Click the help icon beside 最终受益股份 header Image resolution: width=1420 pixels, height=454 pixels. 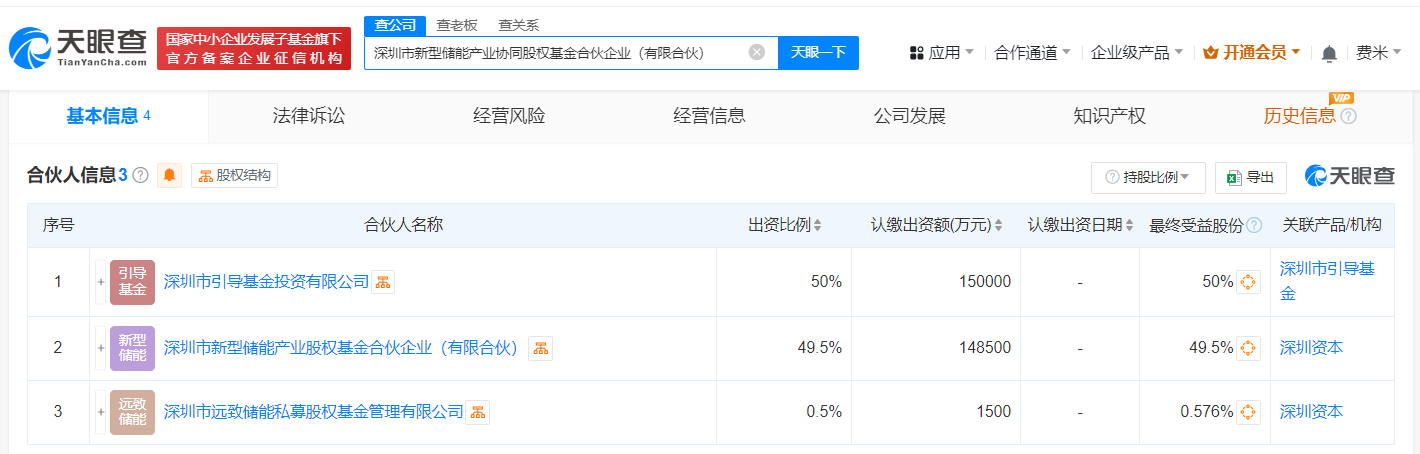pos(1254,226)
